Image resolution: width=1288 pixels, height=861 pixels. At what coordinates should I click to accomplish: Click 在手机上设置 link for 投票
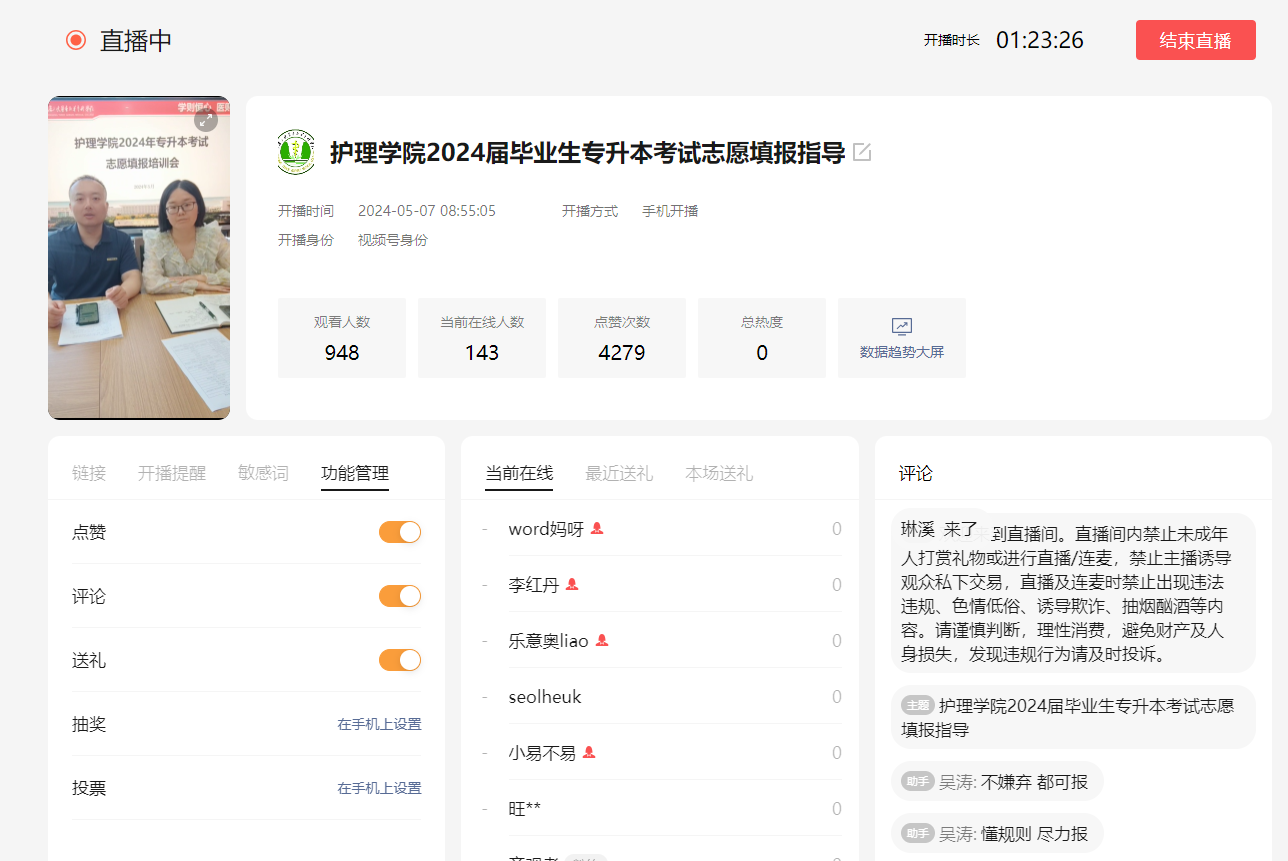379,788
